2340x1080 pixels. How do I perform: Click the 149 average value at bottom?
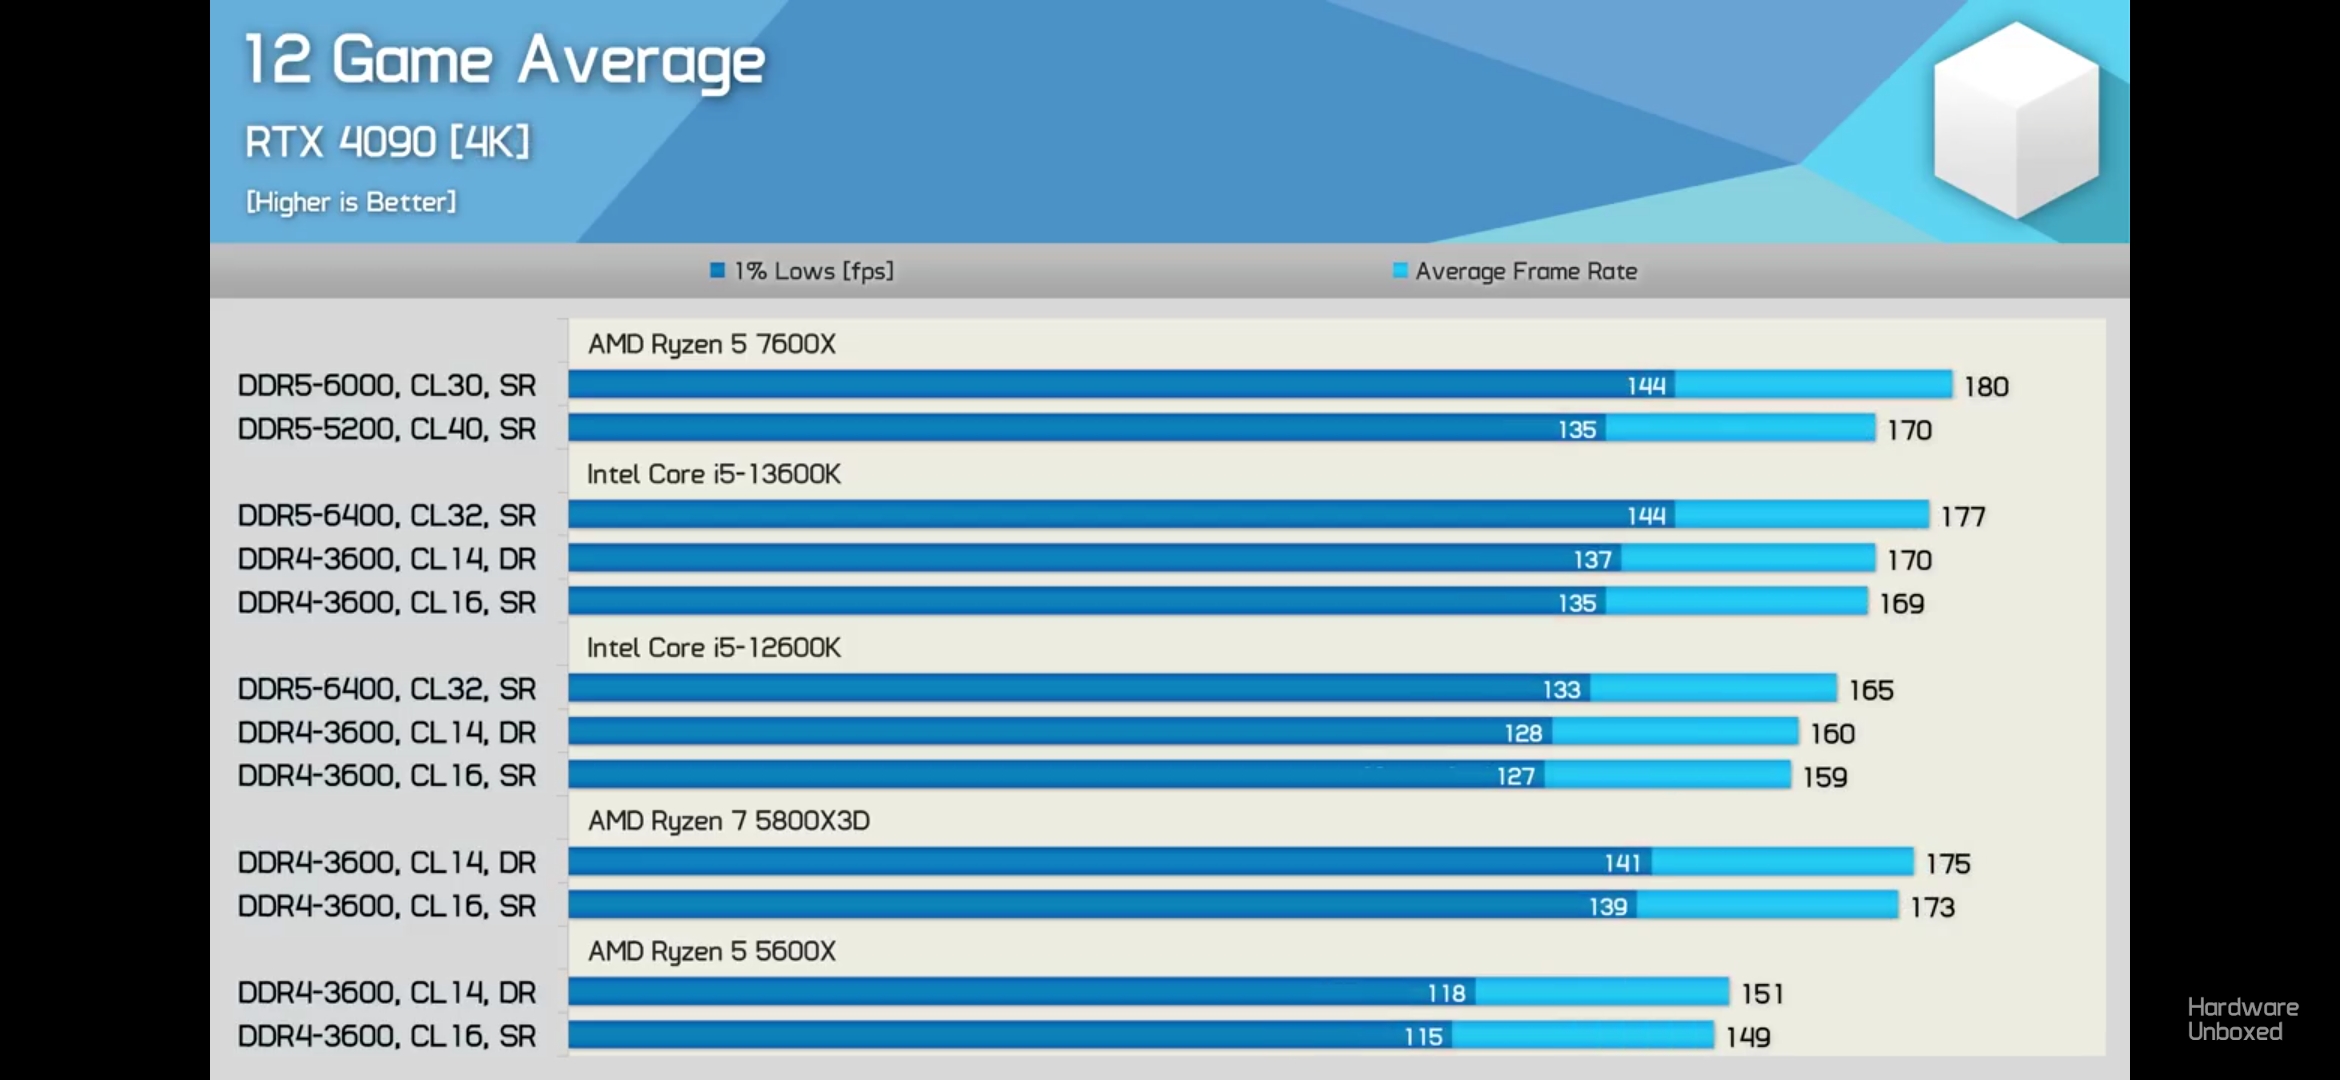pyautogui.click(x=1748, y=1037)
